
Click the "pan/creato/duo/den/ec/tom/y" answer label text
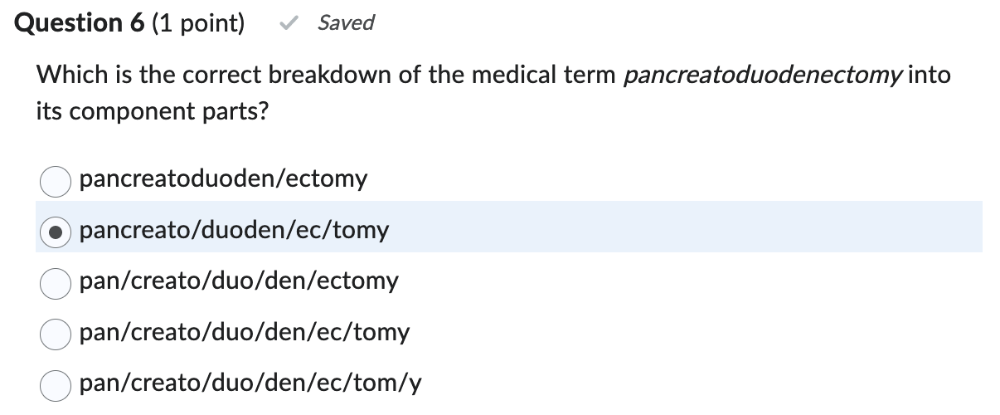pyautogui.click(x=250, y=384)
